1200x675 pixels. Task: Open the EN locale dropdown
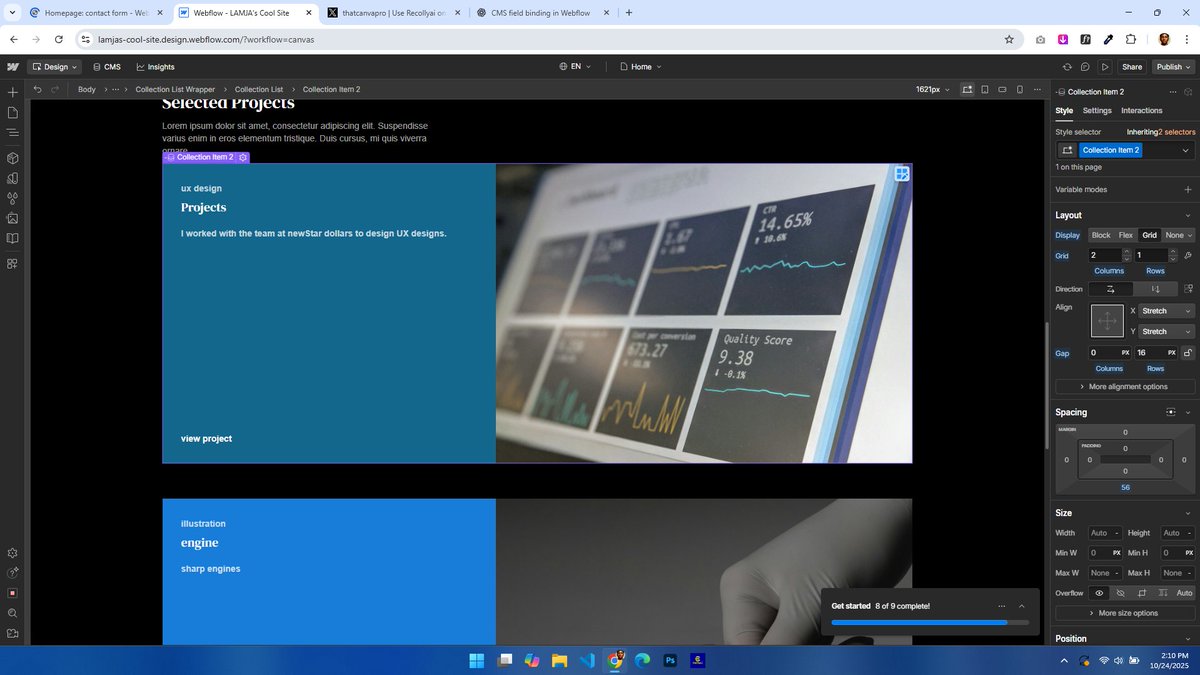[575, 67]
